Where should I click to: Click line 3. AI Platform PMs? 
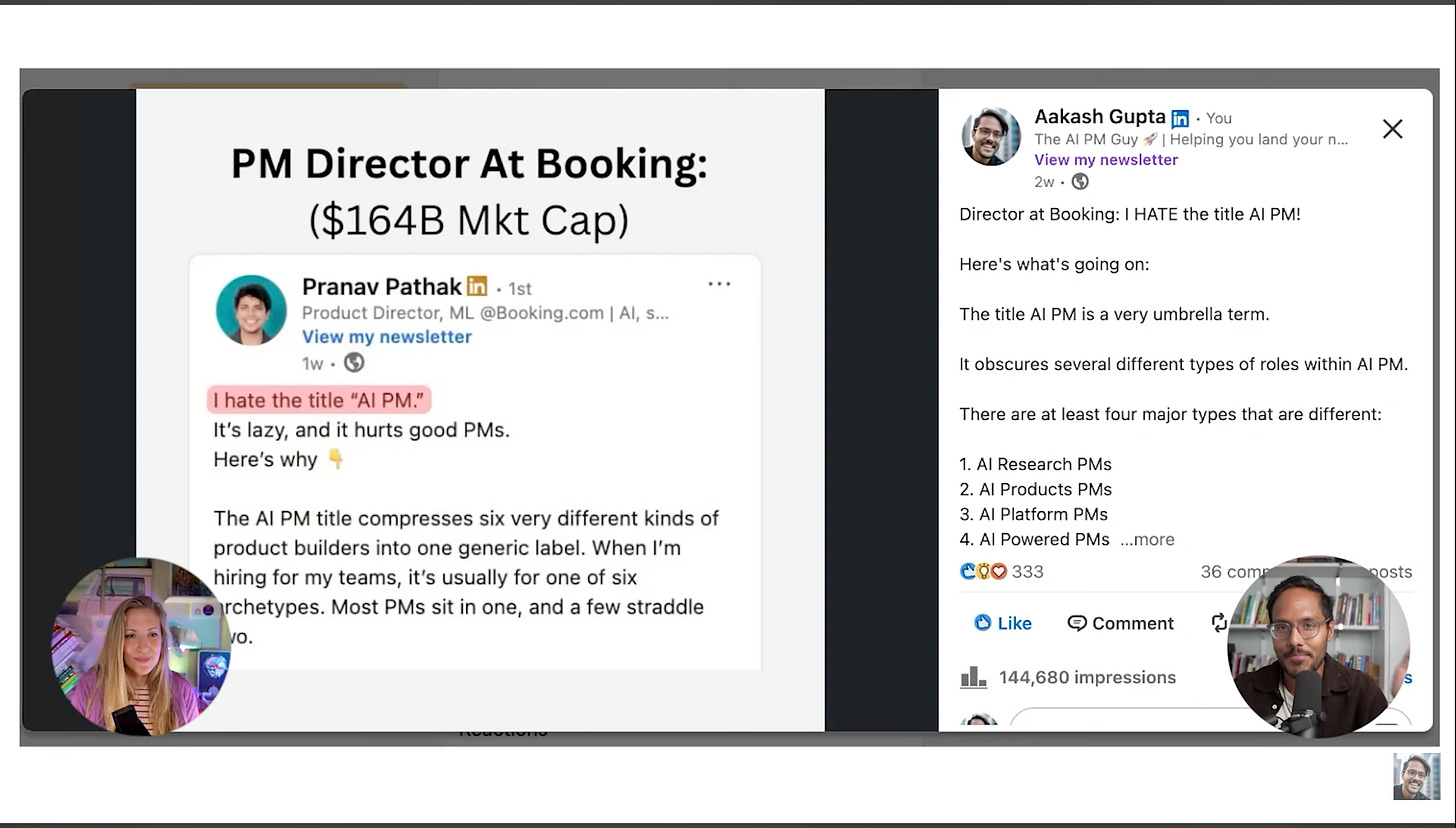pos(1033,514)
